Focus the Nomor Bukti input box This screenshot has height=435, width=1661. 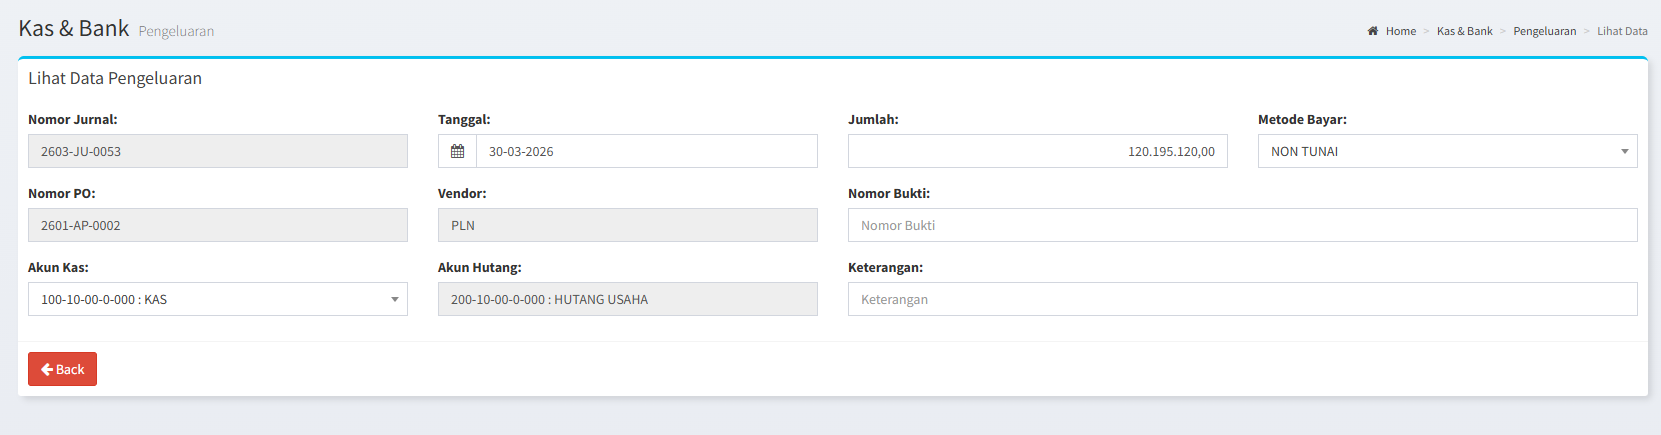(1242, 226)
